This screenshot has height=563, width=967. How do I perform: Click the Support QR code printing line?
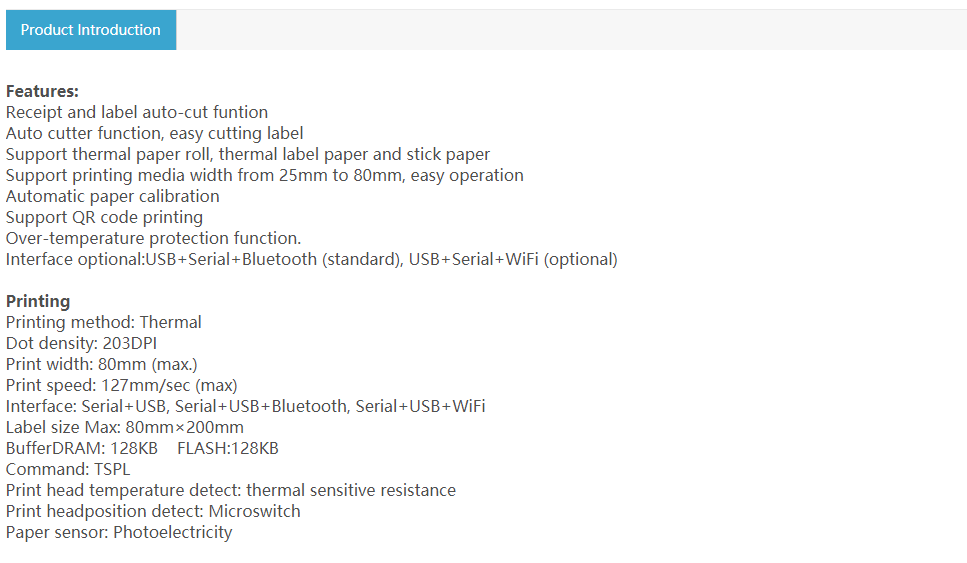[104, 217]
